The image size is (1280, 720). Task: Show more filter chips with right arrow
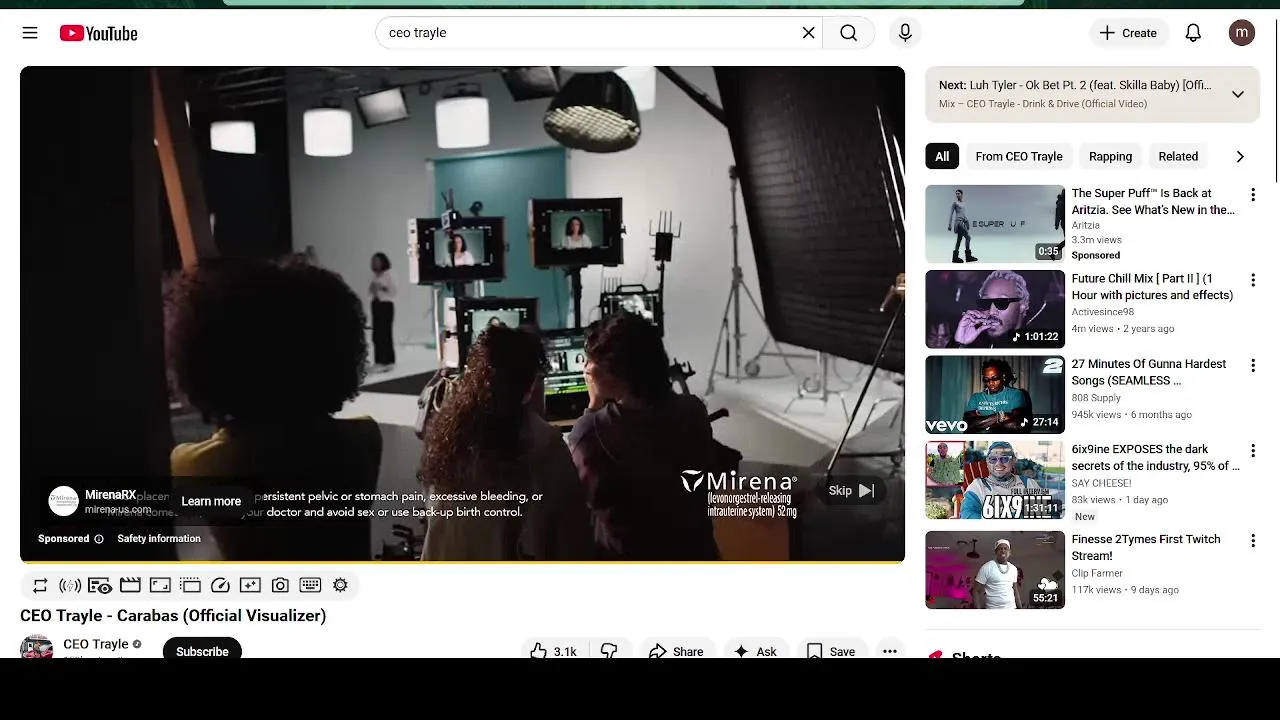click(1240, 156)
